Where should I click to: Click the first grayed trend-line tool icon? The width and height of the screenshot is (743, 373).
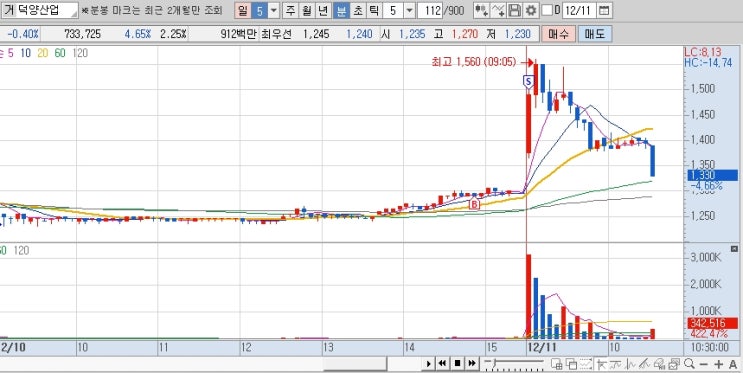(x=602, y=364)
